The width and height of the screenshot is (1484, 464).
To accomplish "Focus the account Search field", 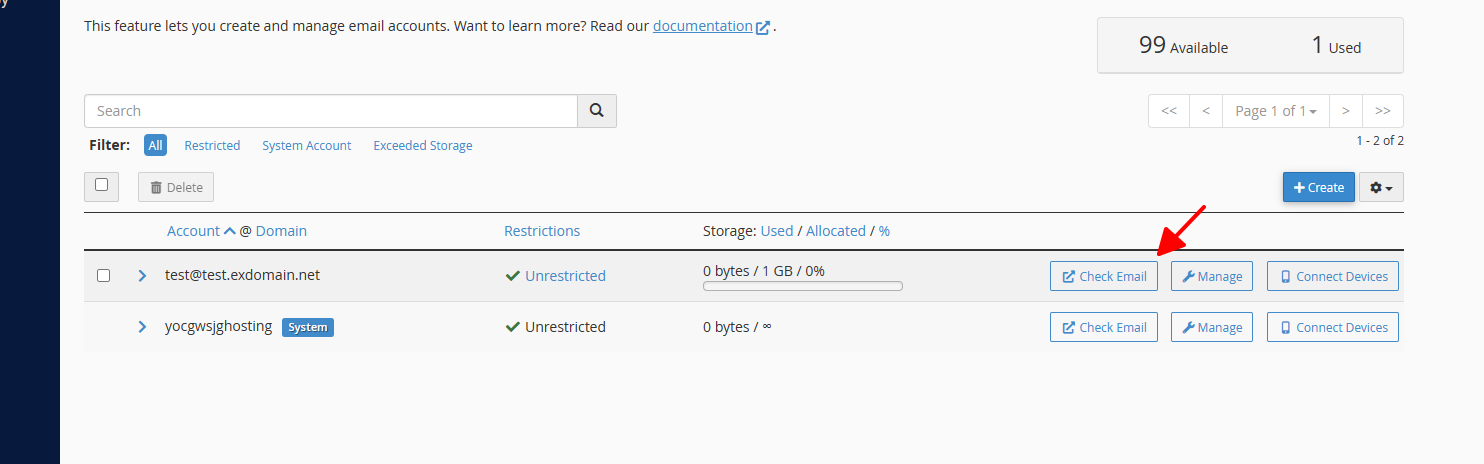I will coord(331,111).
